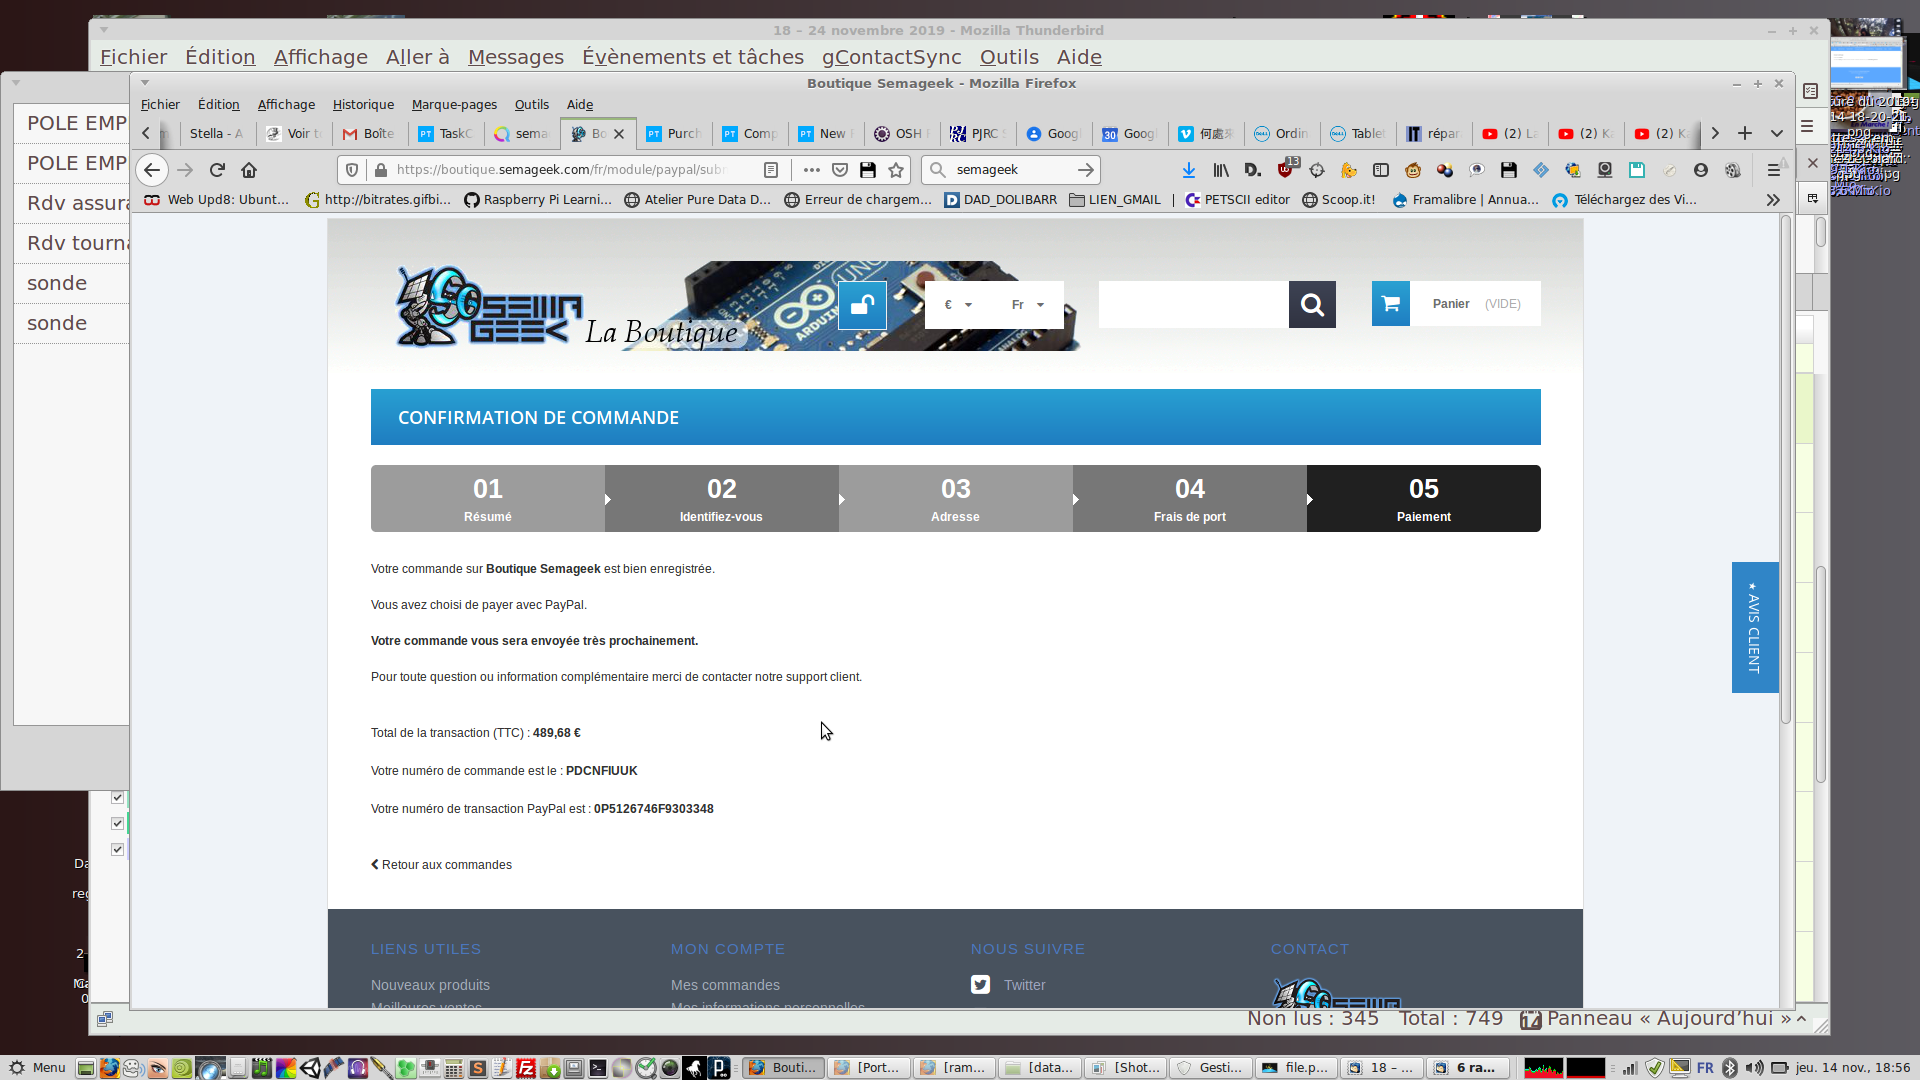The height and width of the screenshot is (1080, 1920).
Task: Toggle the second calendar checkbox in Thunderbird
Action: point(117,823)
